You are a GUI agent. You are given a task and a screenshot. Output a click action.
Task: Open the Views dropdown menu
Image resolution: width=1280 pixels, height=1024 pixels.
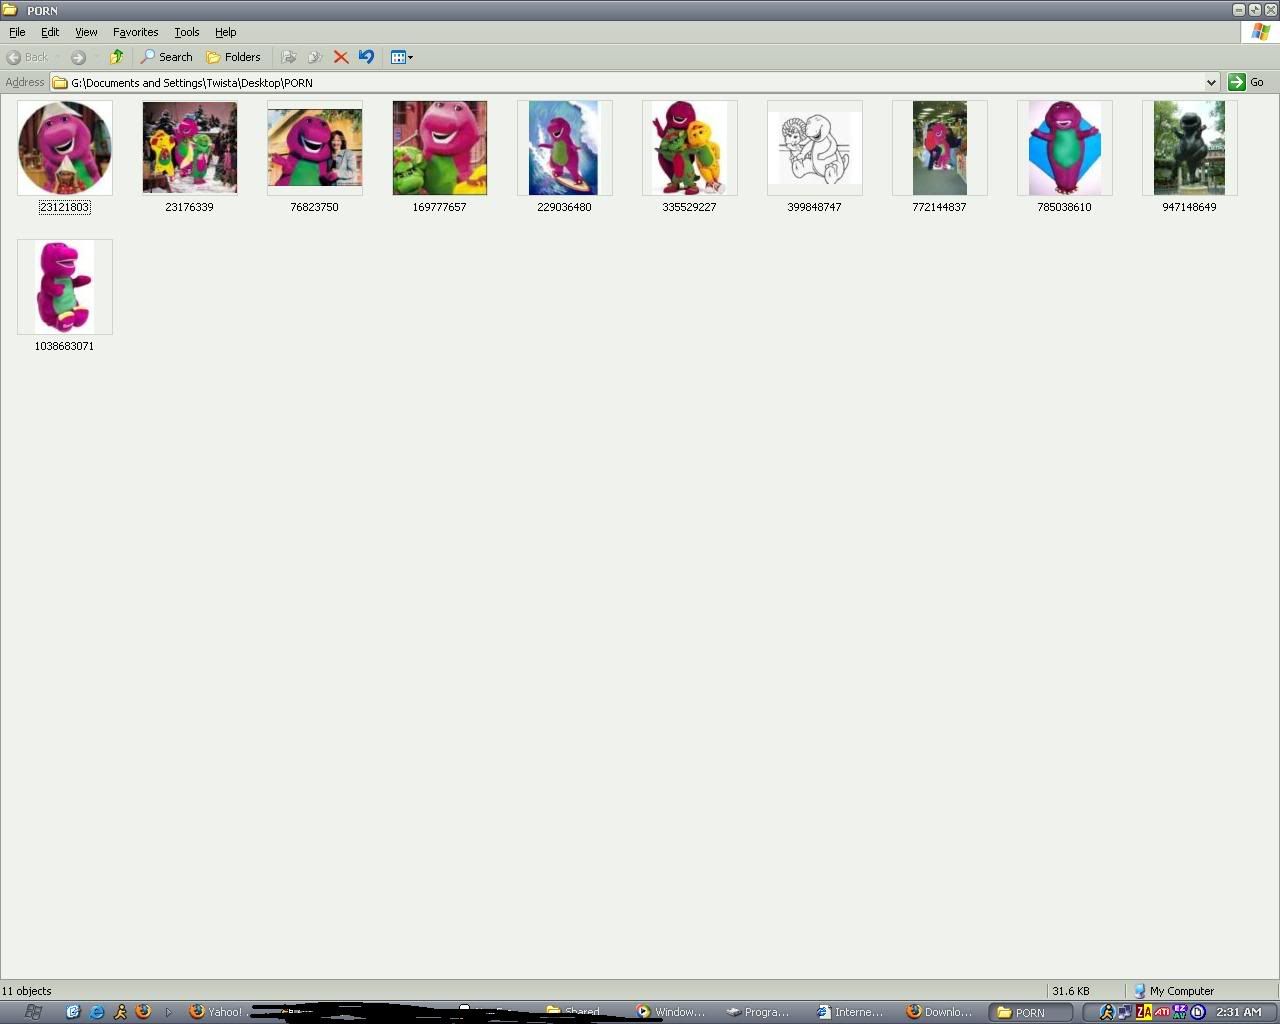pyautogui.click(x=401, y=57)
